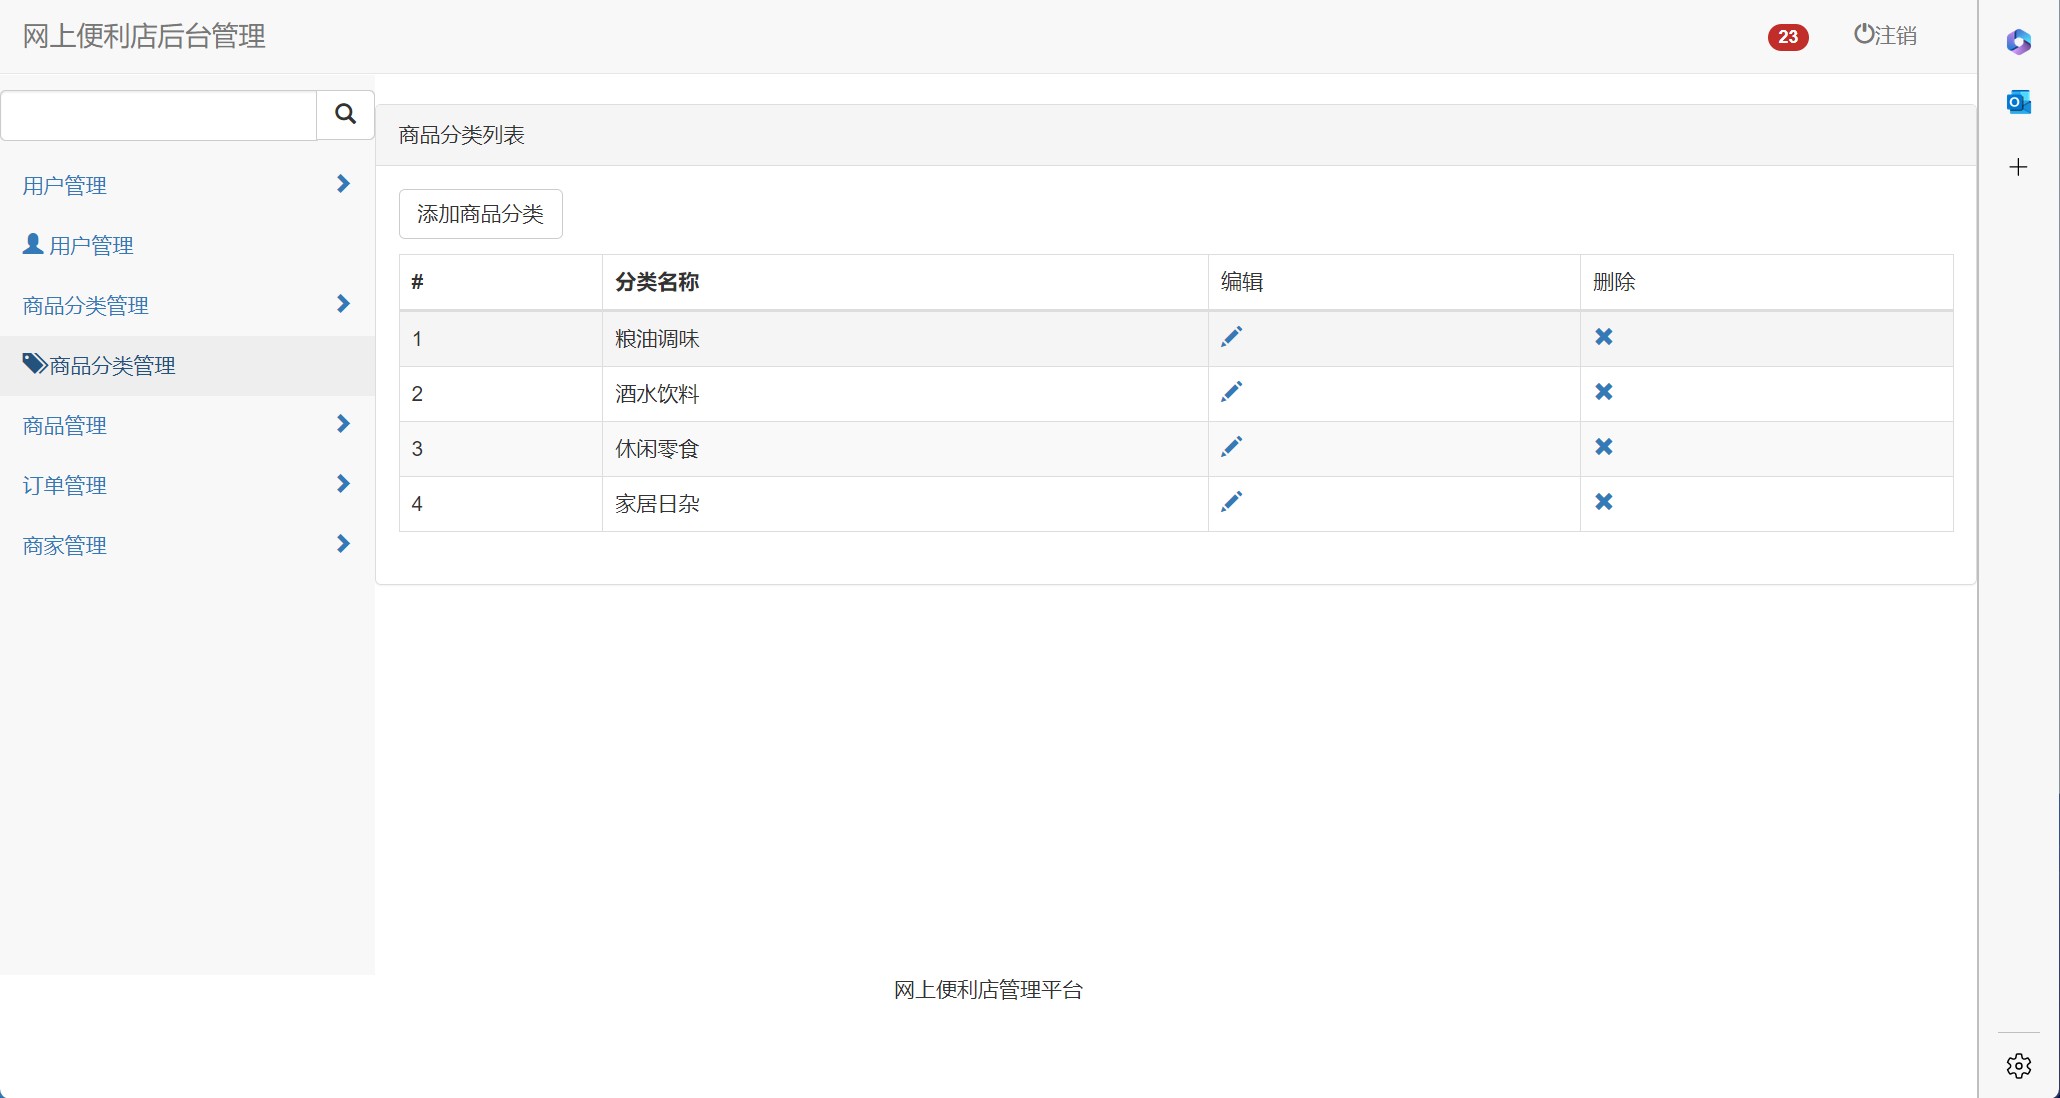Click the 注销 logout link
2060x1098 pixels.
click(1885, 36)
